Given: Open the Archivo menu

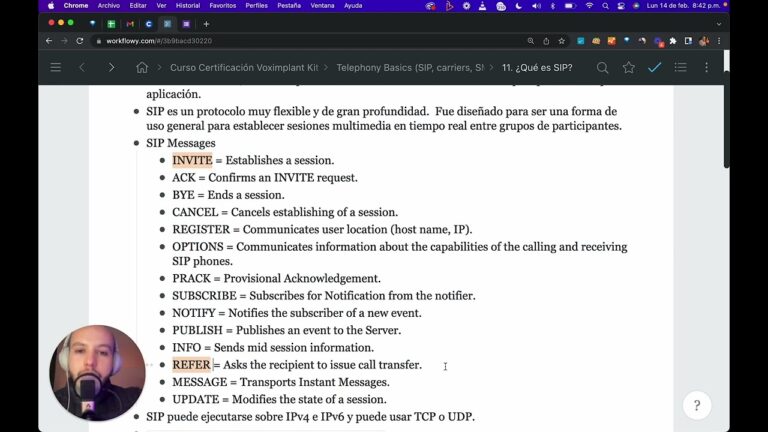Looking at the screenshot, I should click(x=109, y=5).
